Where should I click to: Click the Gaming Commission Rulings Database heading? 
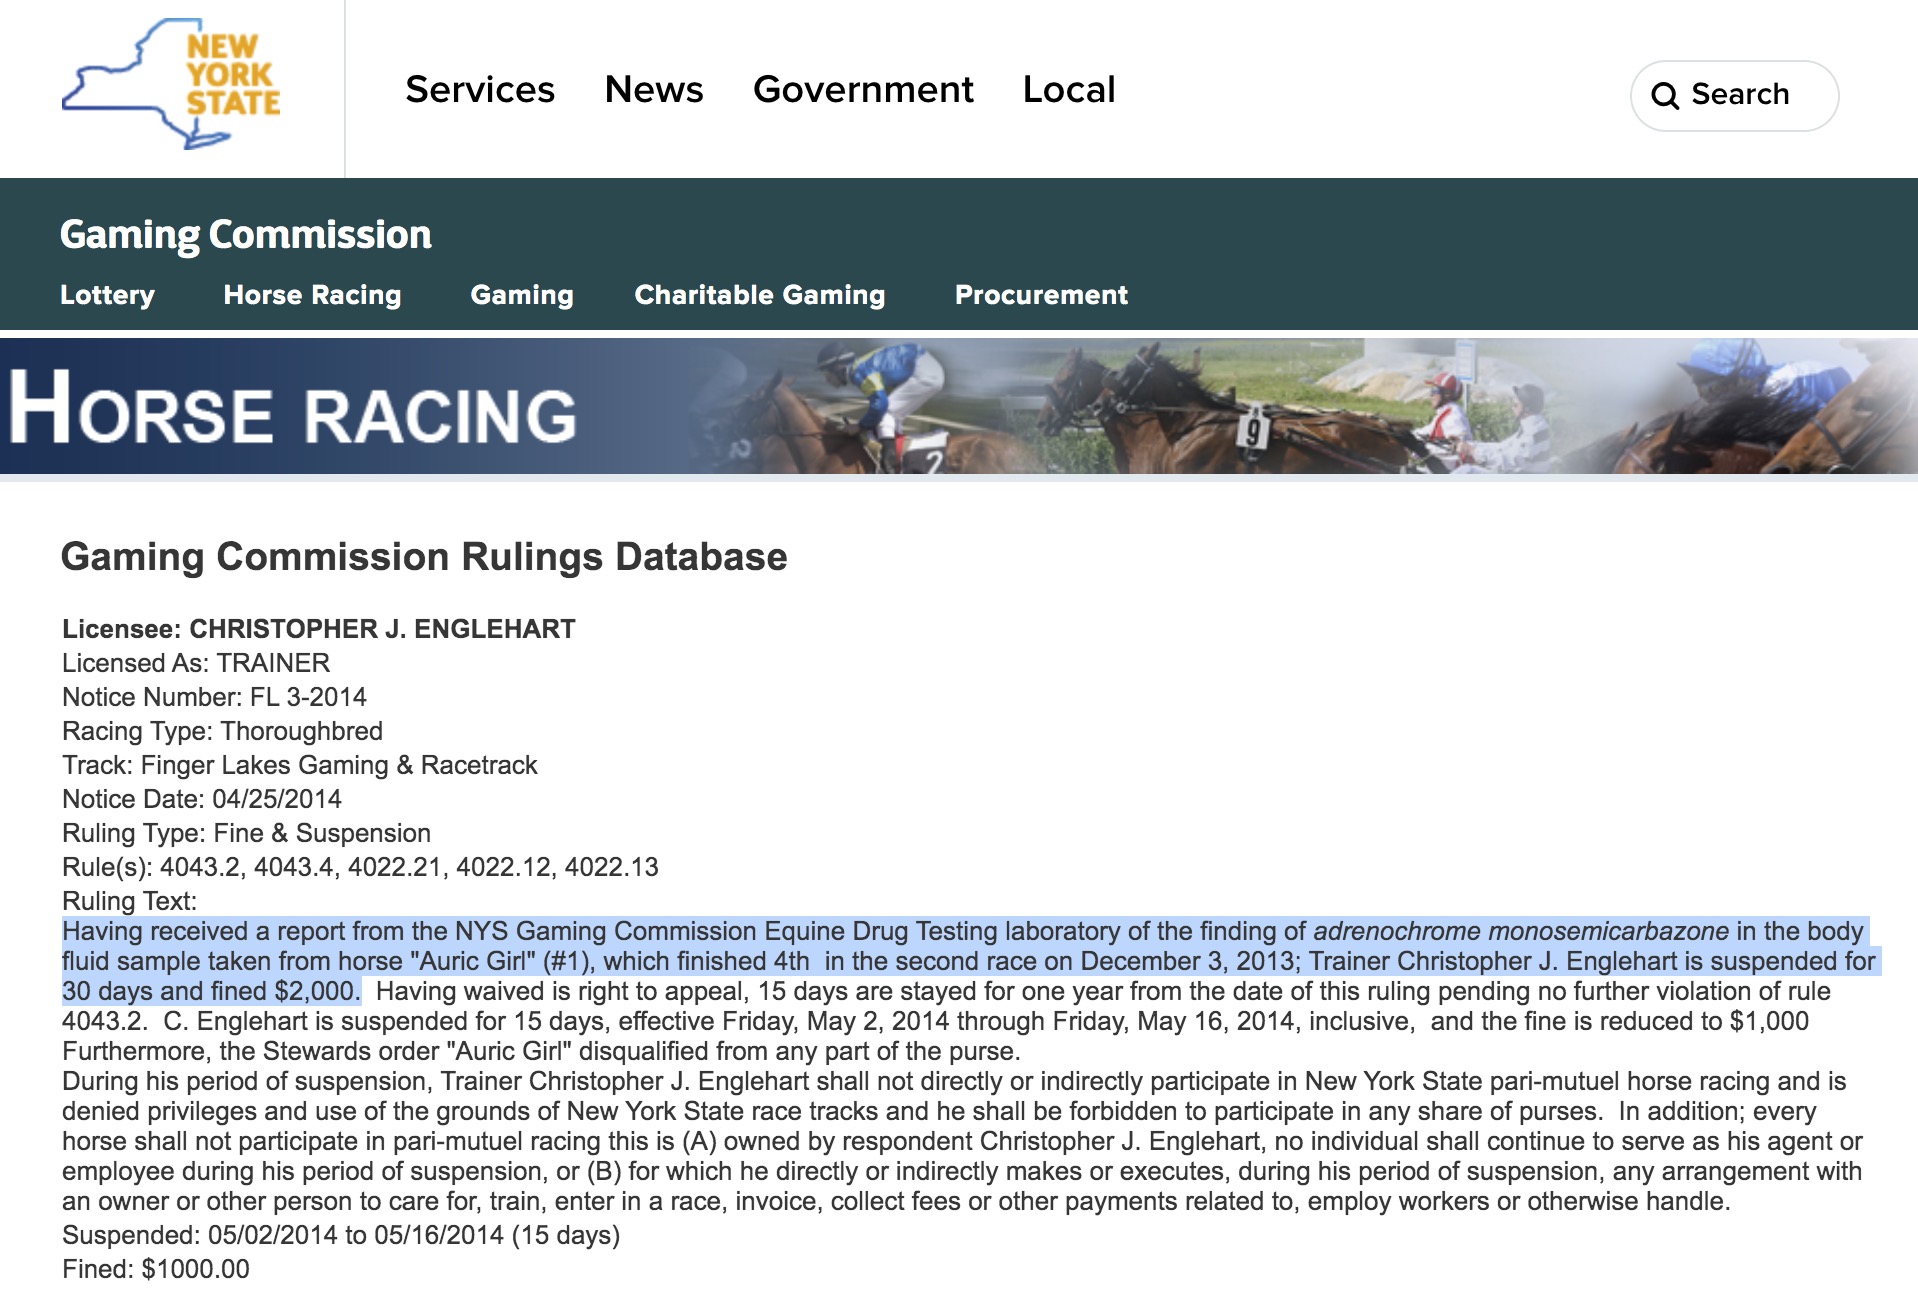pyautogui.click(x=424, y=557)
